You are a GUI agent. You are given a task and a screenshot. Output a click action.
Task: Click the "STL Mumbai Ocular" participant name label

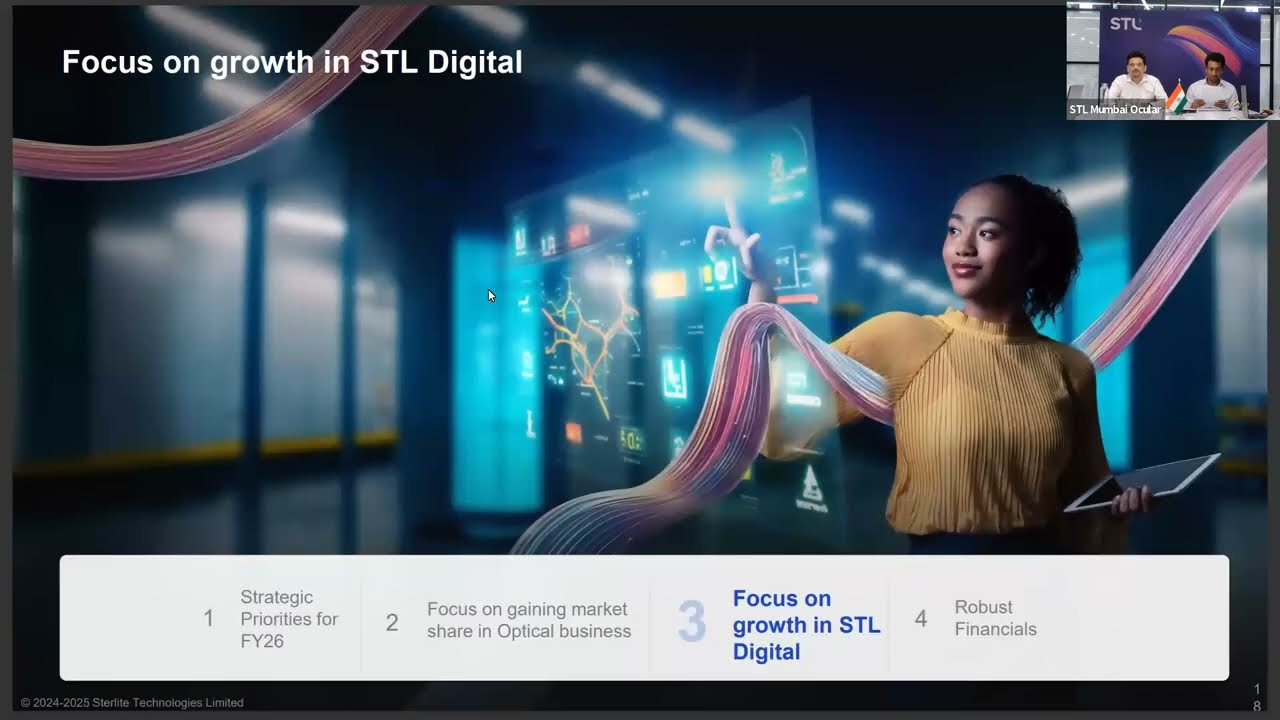tap(1115, 110)
